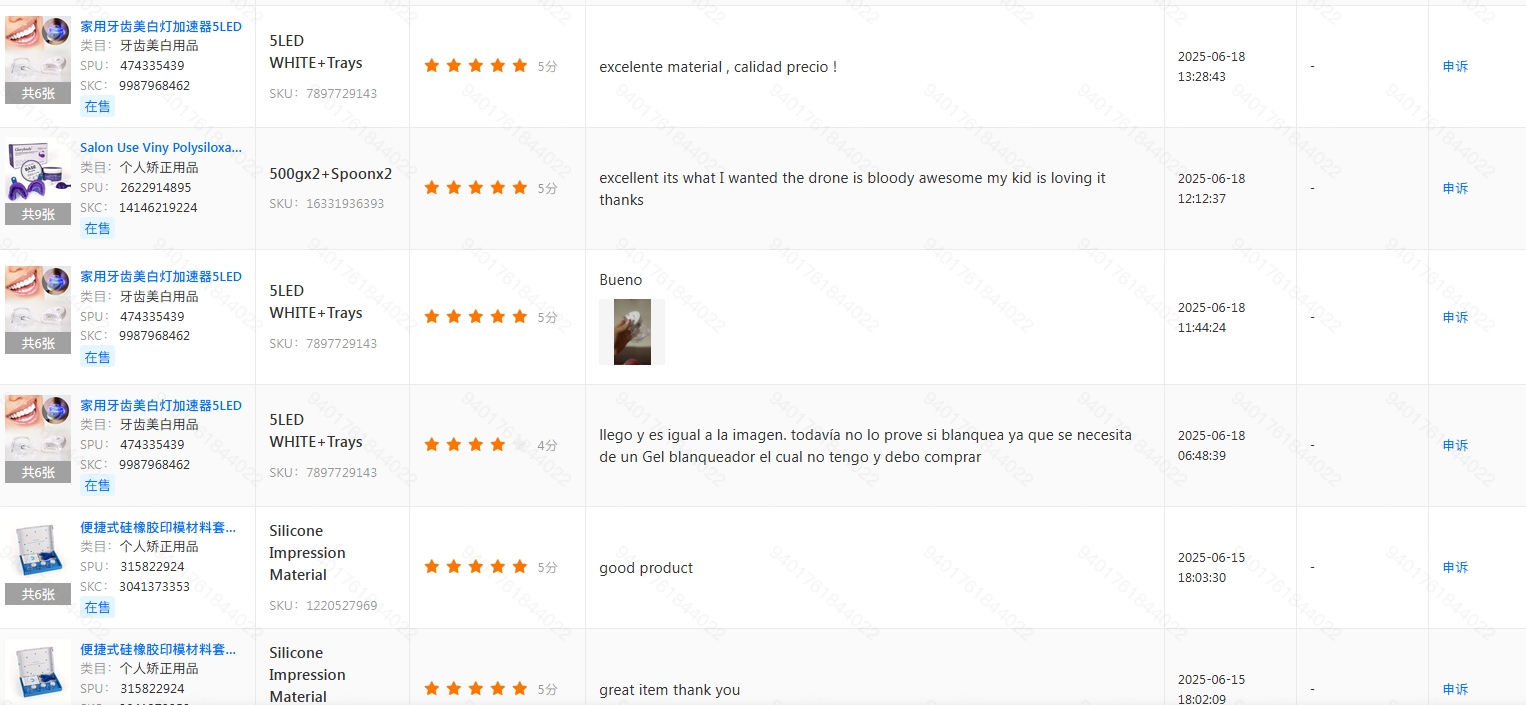
Task: Click 申诉 for the great item review
Action: (x=1455, y=690)
